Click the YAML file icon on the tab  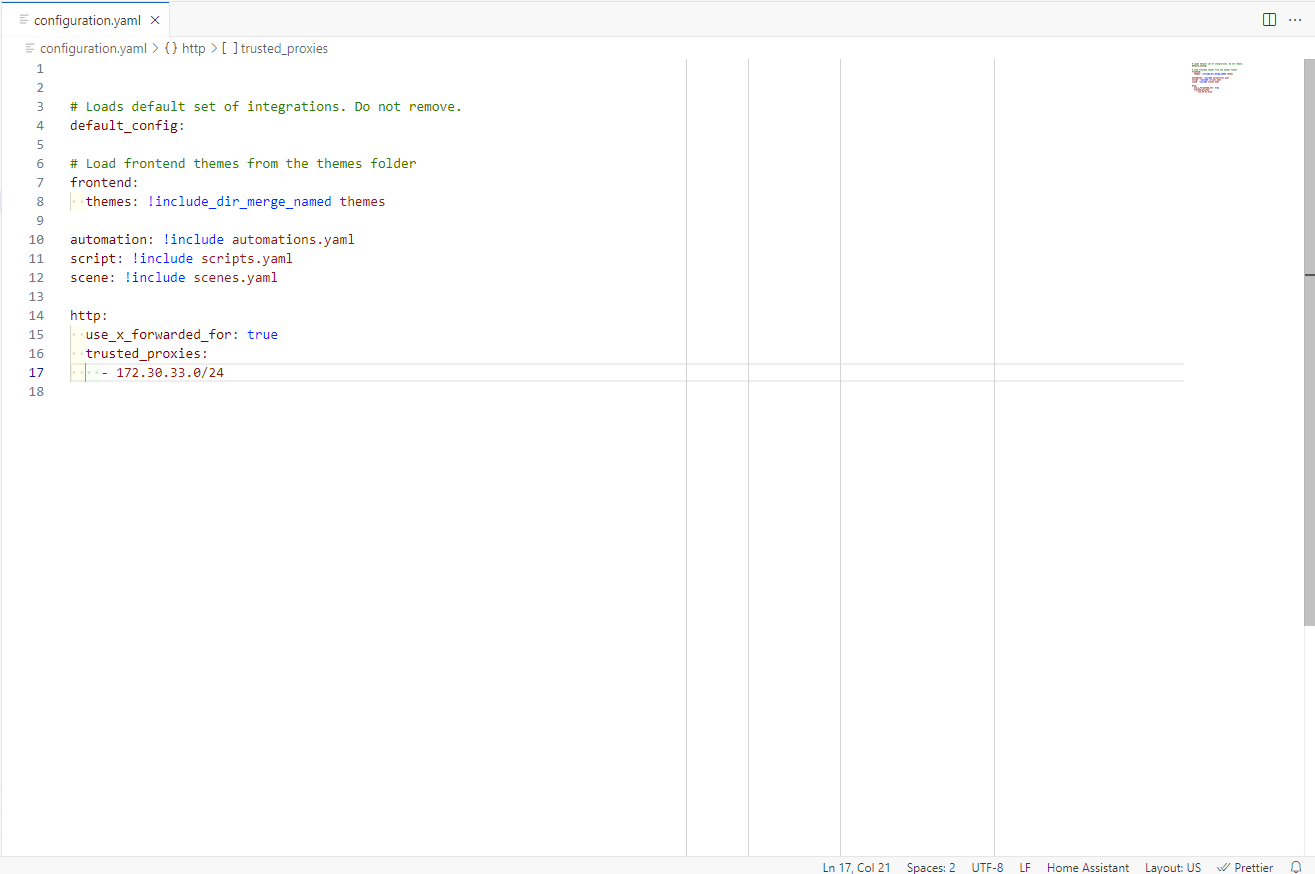[x=22, y=19]
